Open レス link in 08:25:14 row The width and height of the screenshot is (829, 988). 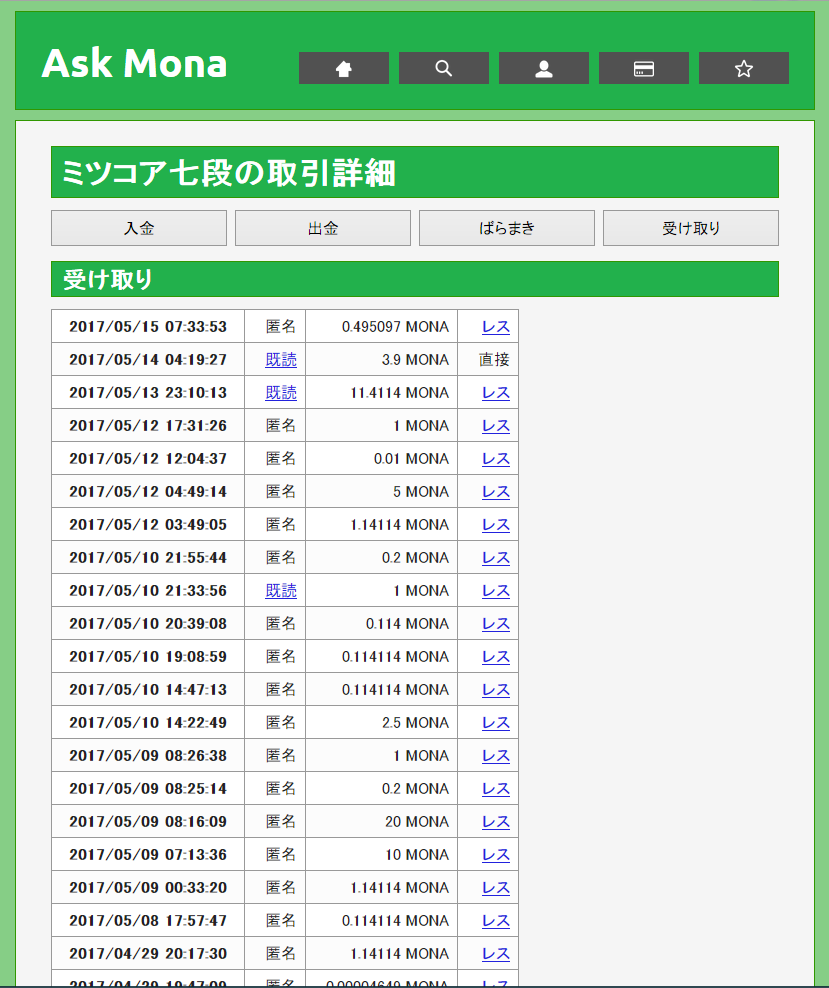[496, 788]
